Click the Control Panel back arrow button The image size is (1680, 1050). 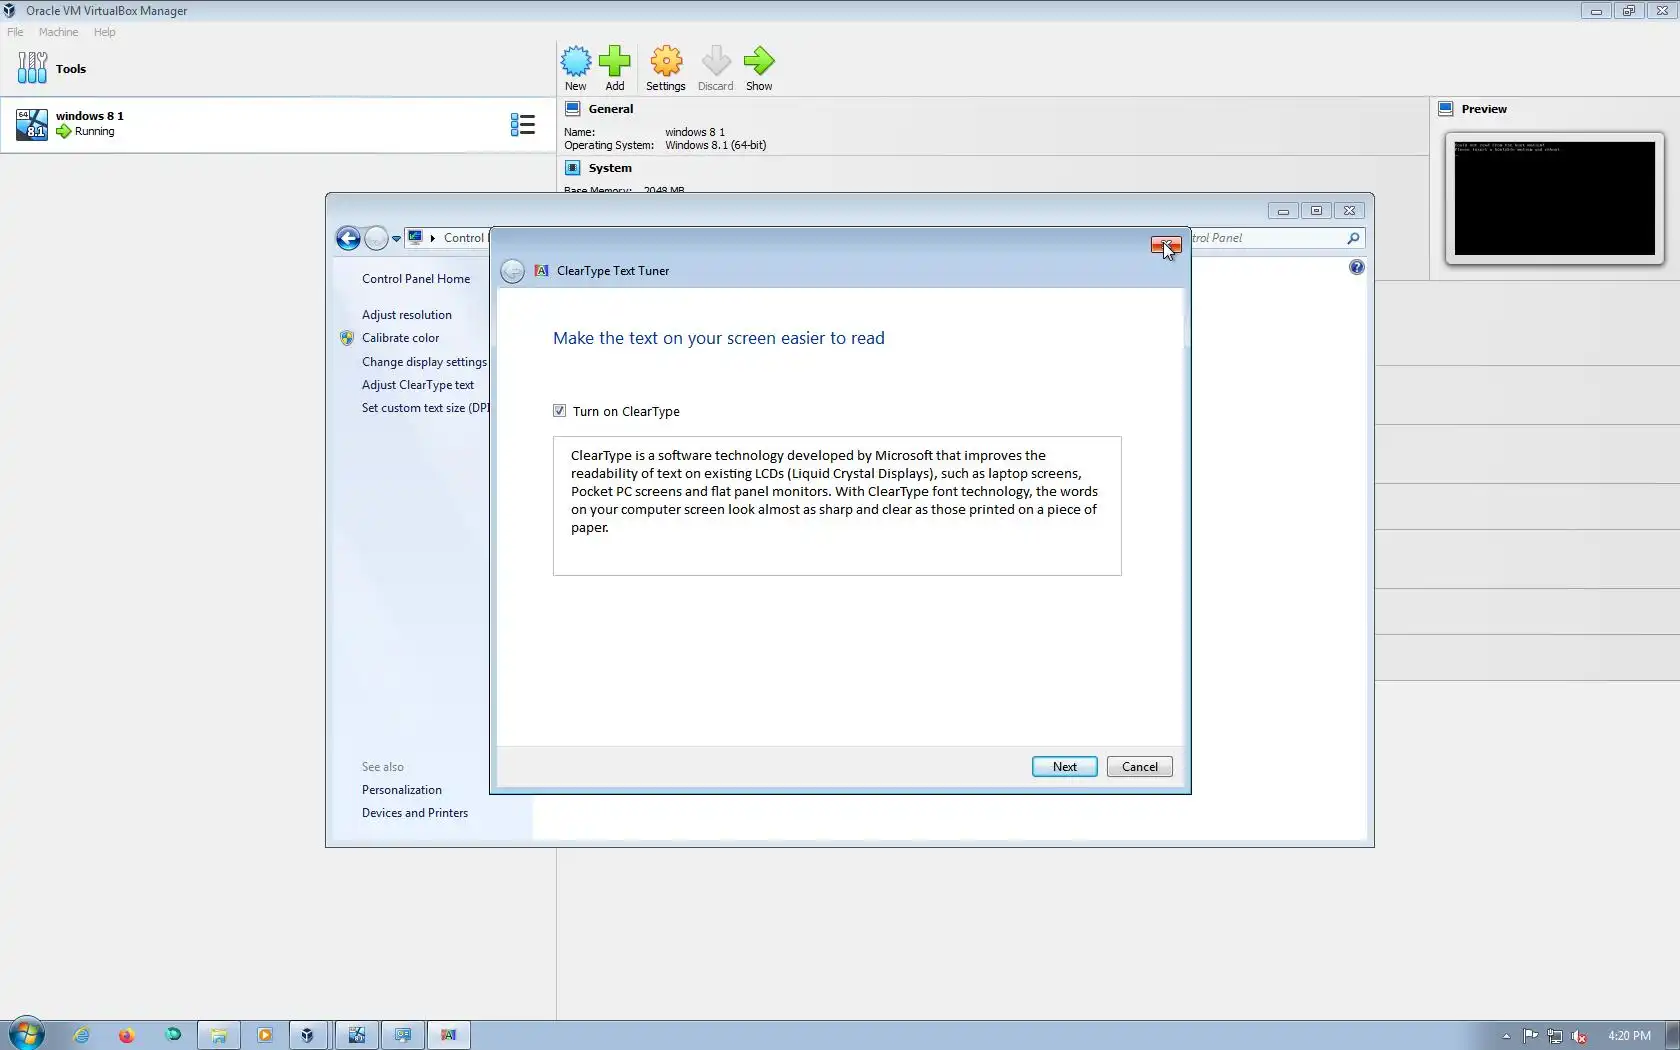pos(348,238)
